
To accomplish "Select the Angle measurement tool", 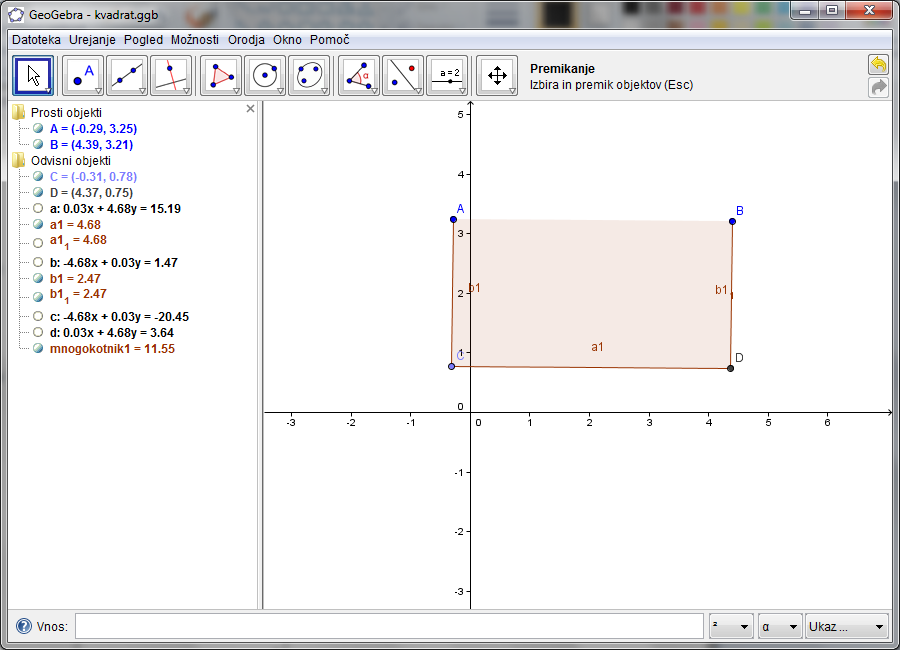I will coord(359,75).
